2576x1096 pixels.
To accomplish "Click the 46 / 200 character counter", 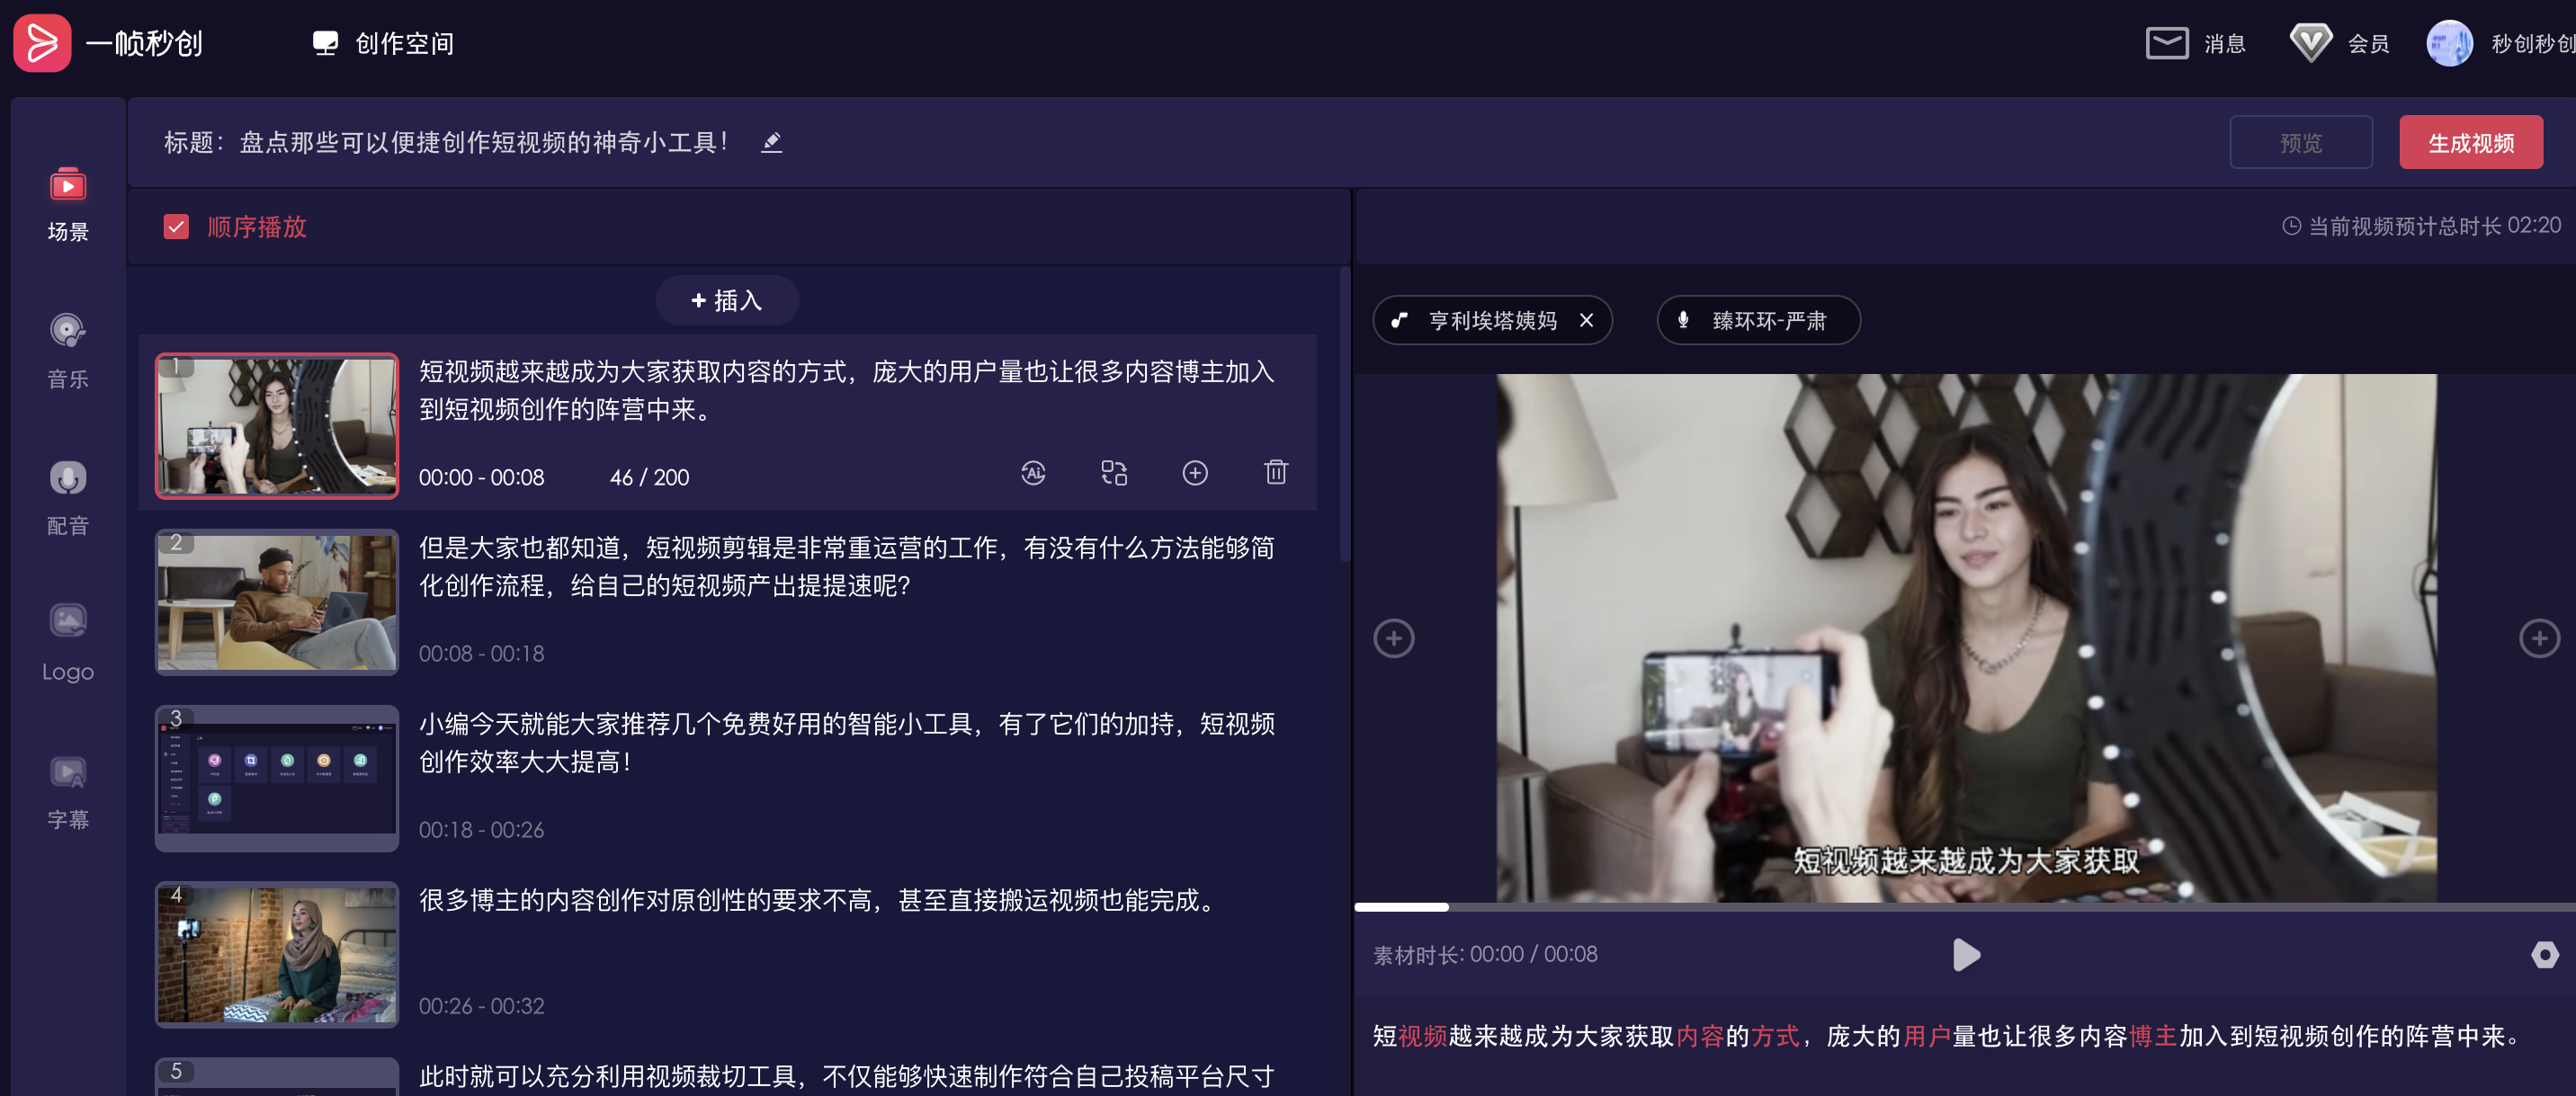I will tap(649, 478).
